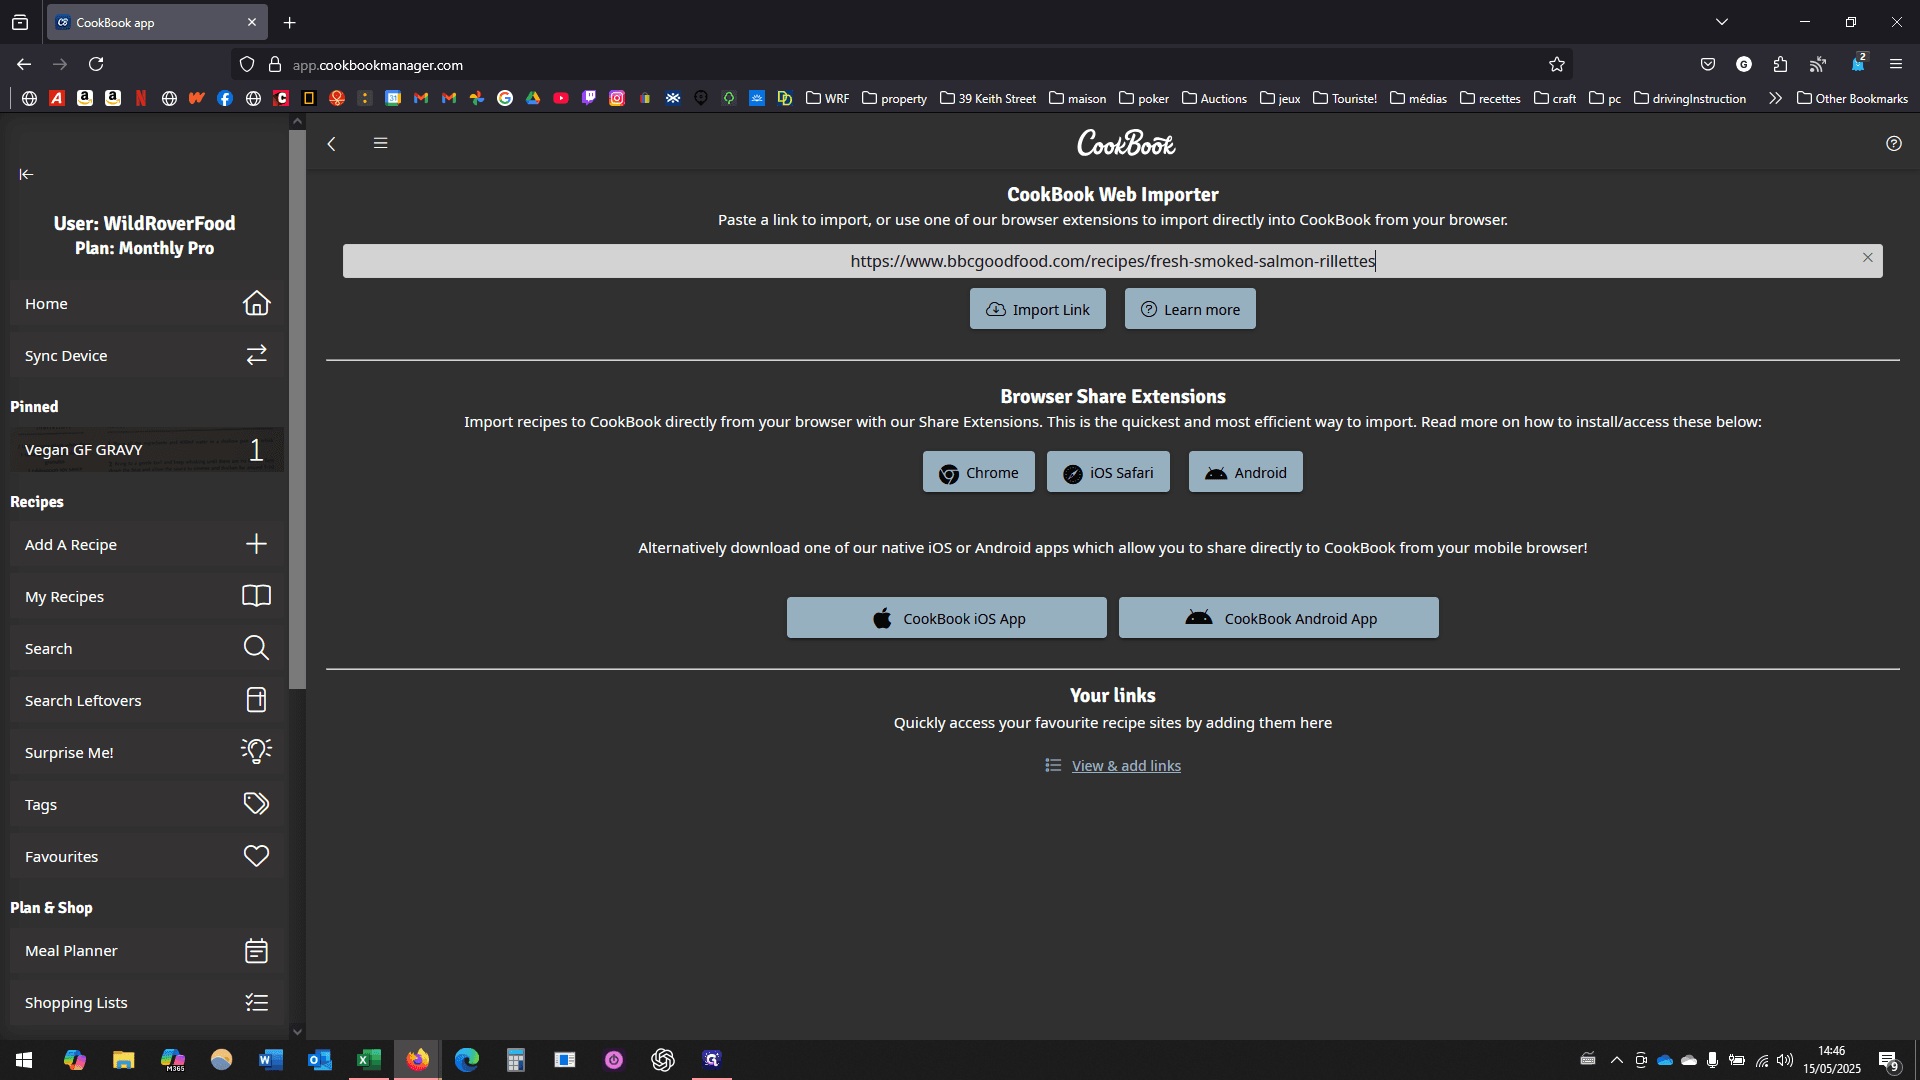
Task: Click the sidebar scroll down arrow
Action: tap(297, 1032)
